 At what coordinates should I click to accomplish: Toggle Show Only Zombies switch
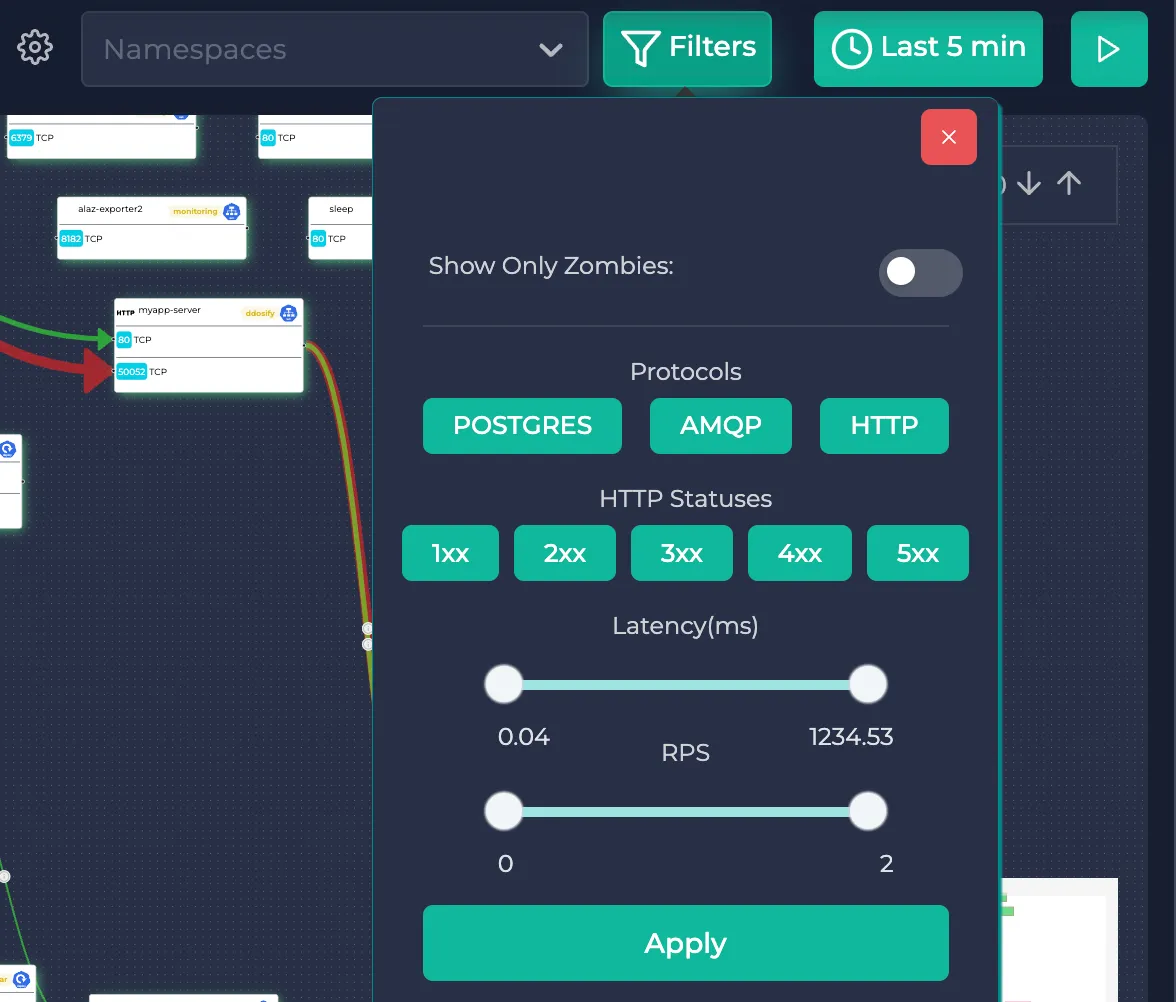[920, 272]
